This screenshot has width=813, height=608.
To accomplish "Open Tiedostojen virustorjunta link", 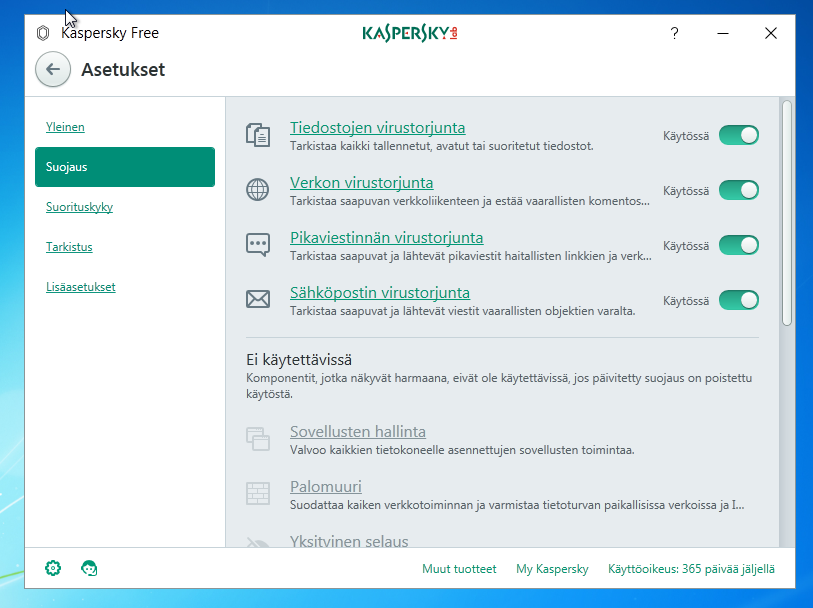I will pos(377,128).
